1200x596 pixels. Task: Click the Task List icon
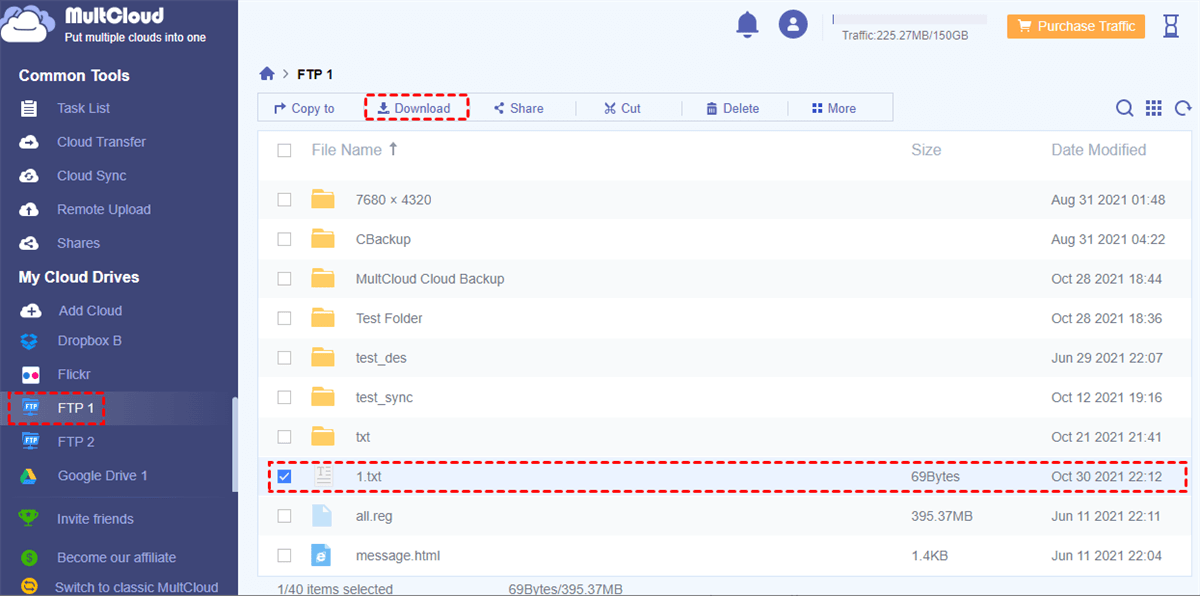[29, 108]
